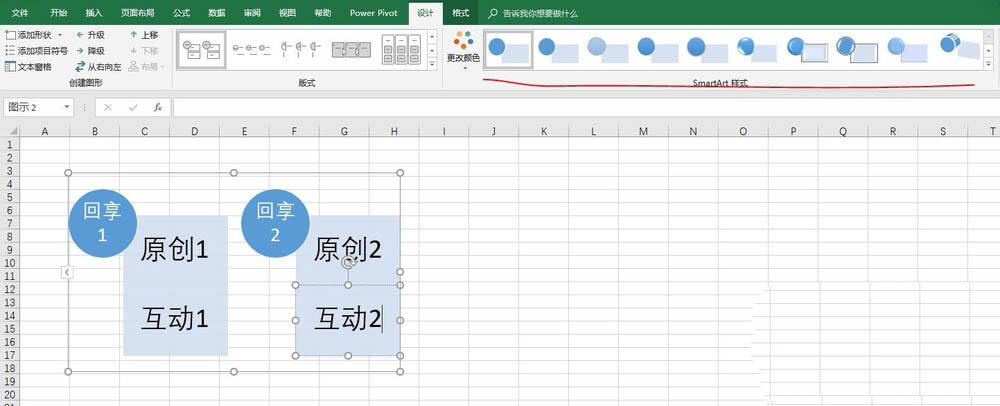Viewport: 1000px width, 406px height.
Task: Expand the text pane arrow on SmartArt left edge
Action: click(x=66, y=272)
